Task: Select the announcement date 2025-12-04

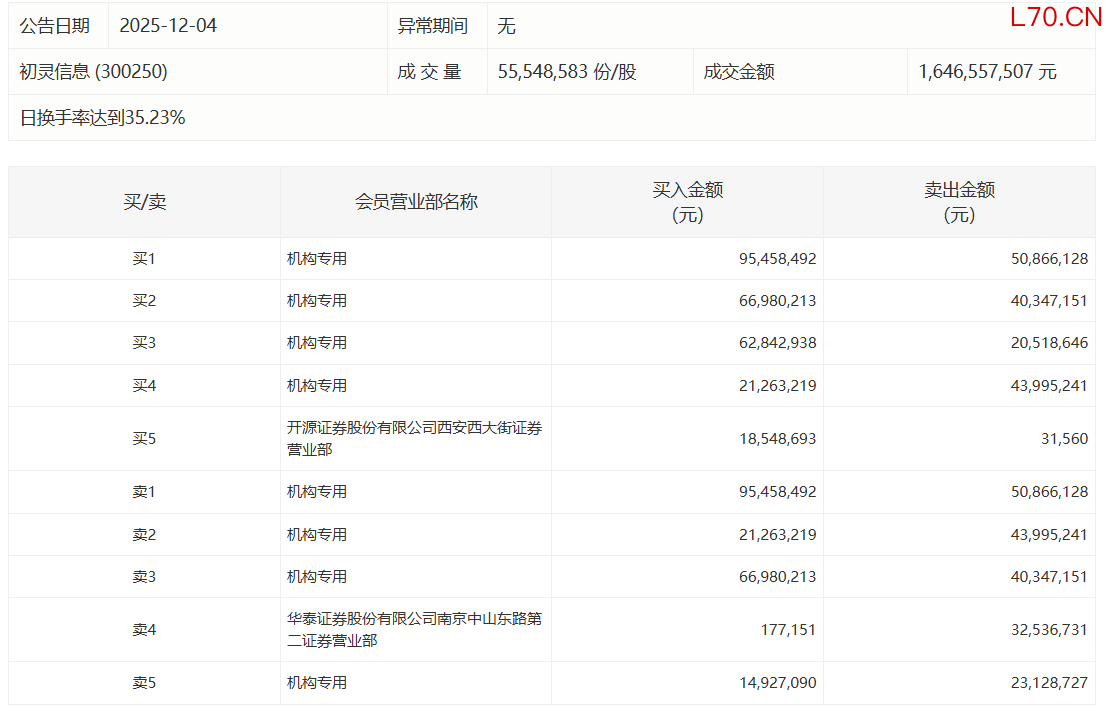Action: point(168,26)
